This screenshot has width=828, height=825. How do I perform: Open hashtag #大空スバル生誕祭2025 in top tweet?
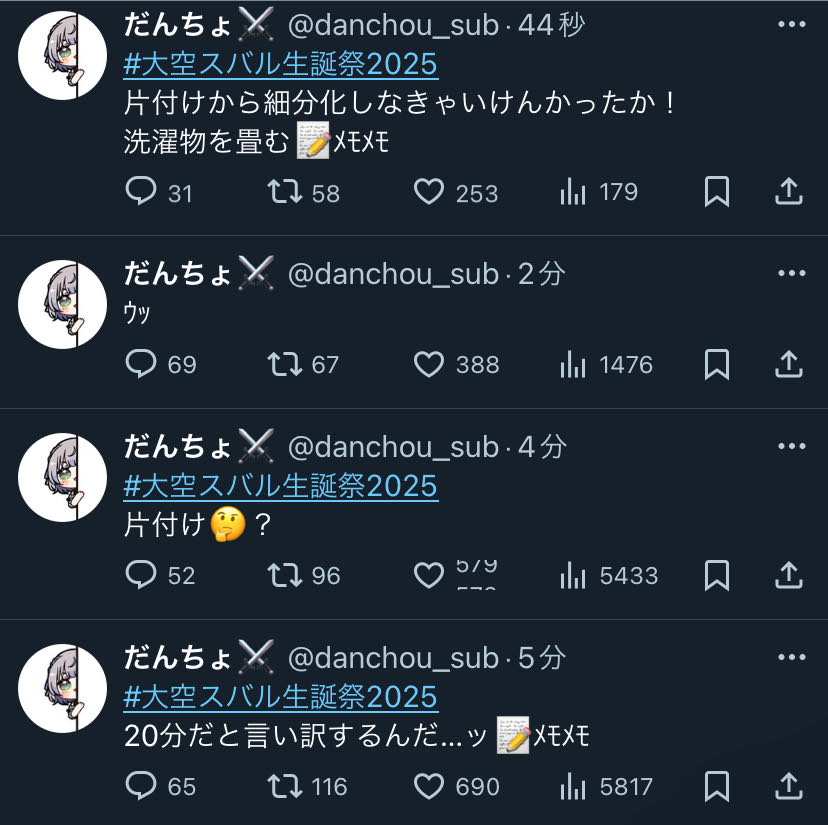(x=280, y=64)
